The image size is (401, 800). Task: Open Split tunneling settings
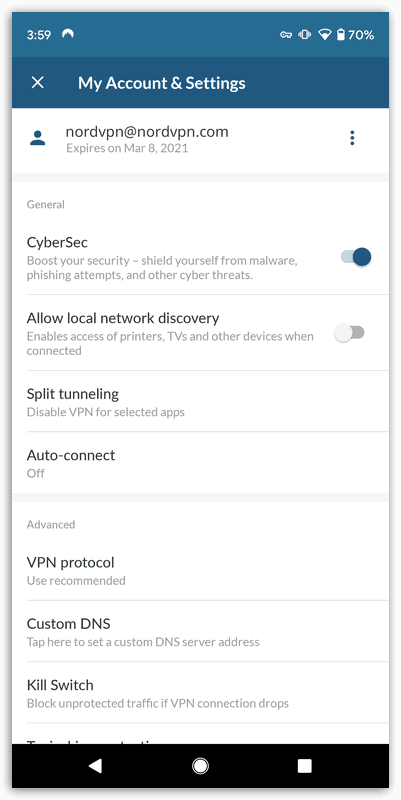(x=200, y=402)
